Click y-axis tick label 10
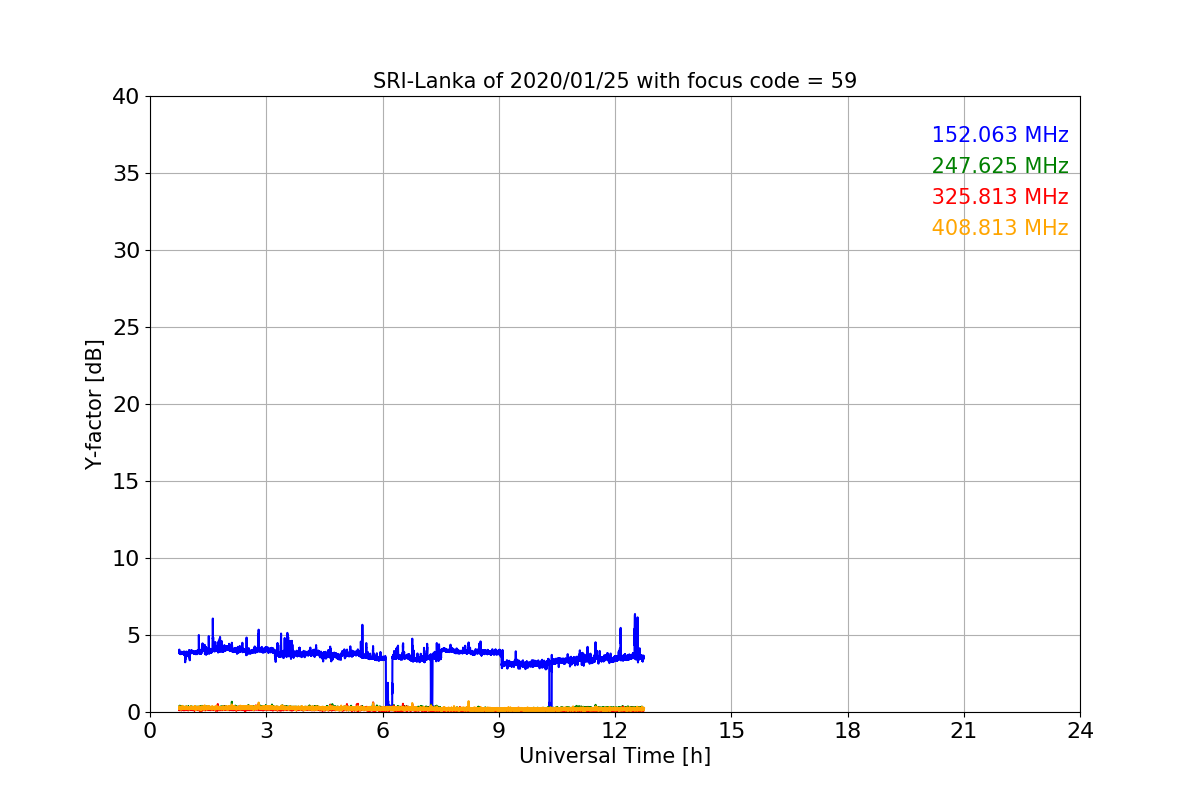Image resolution: width=1200 pixels, height=800 pixels. click(127, 559)
